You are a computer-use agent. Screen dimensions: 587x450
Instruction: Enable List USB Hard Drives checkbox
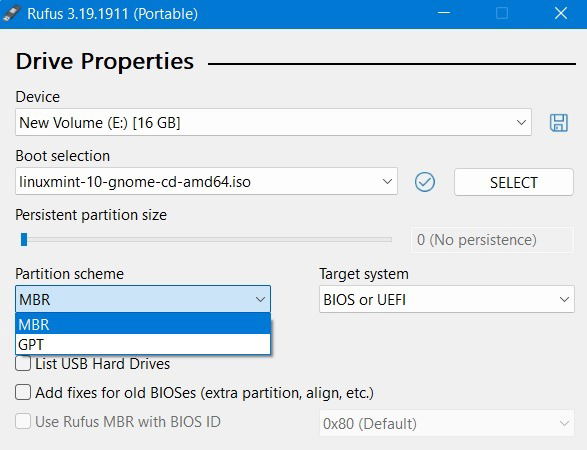click(23, 364)
